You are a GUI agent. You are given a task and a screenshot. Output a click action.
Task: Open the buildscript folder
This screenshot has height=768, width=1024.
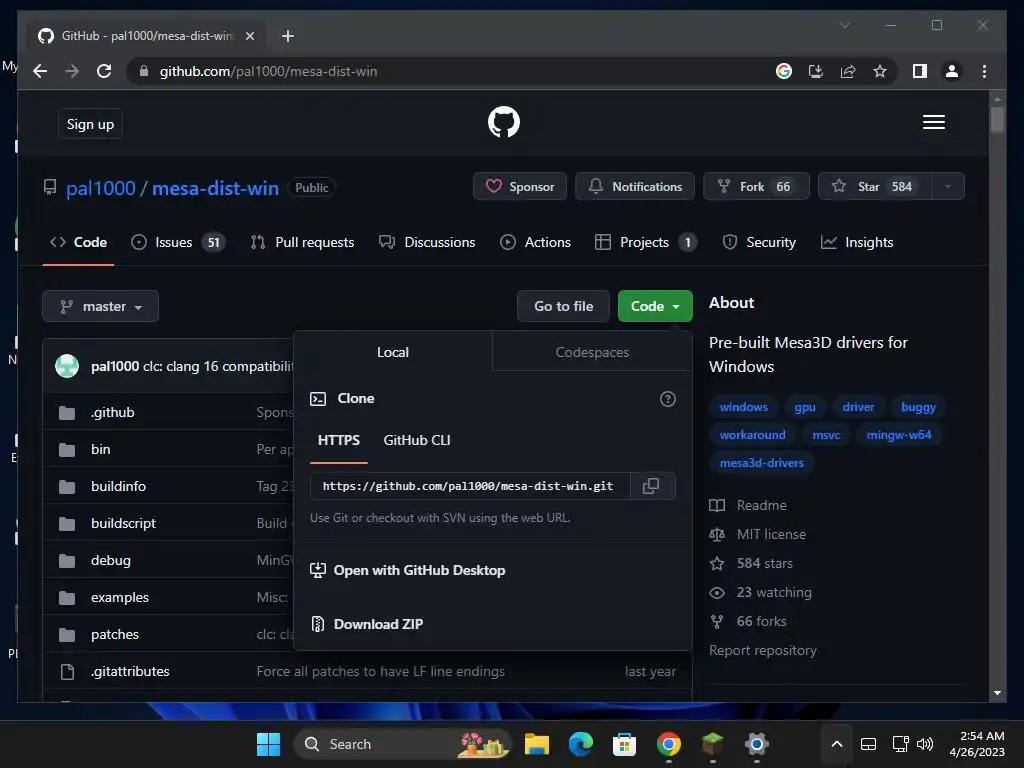tap(123, 523)
